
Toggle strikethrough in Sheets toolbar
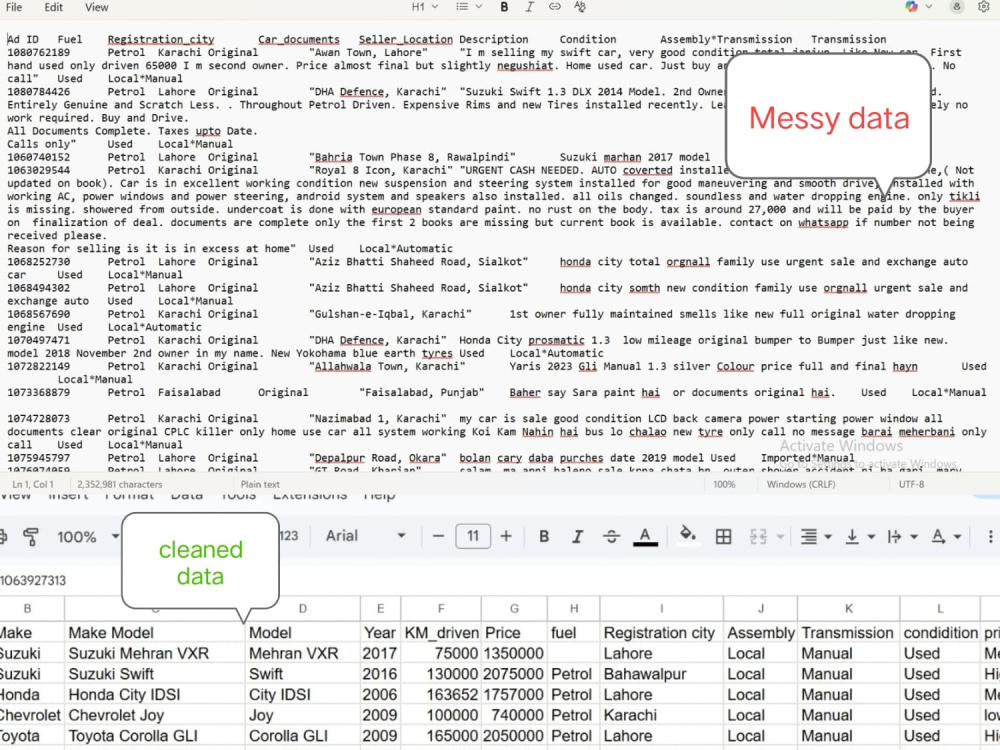(611, 536)
